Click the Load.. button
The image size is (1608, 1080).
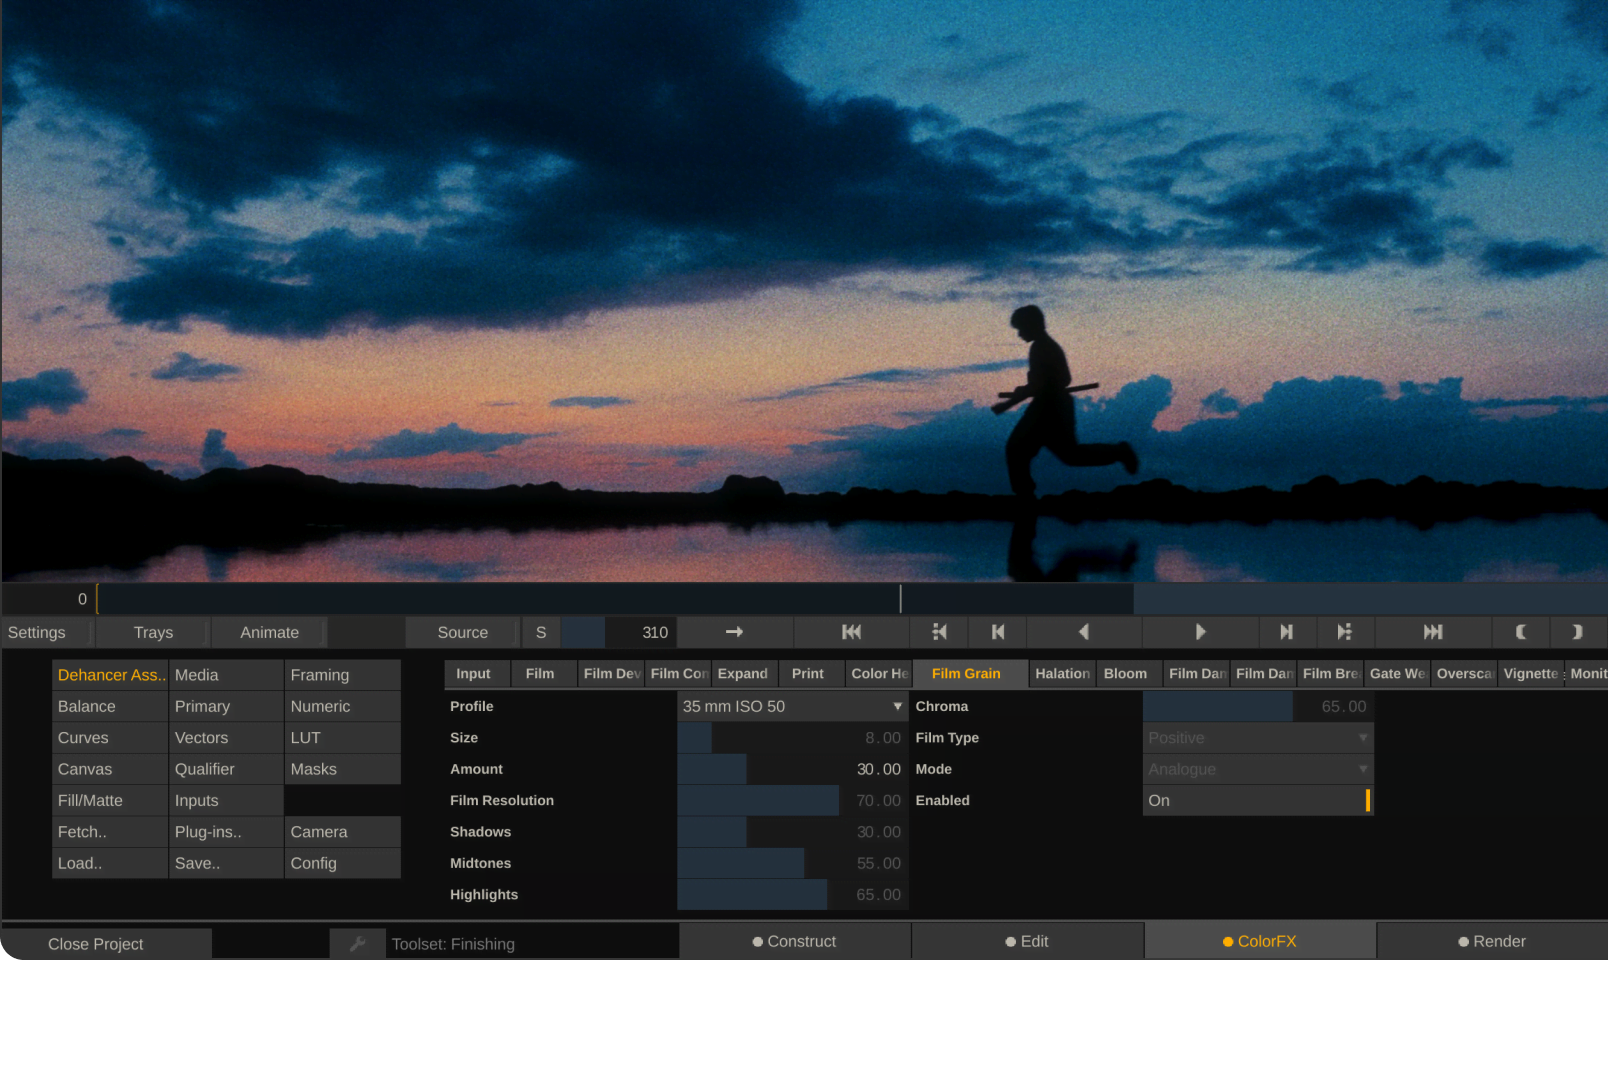pos(110,863)
